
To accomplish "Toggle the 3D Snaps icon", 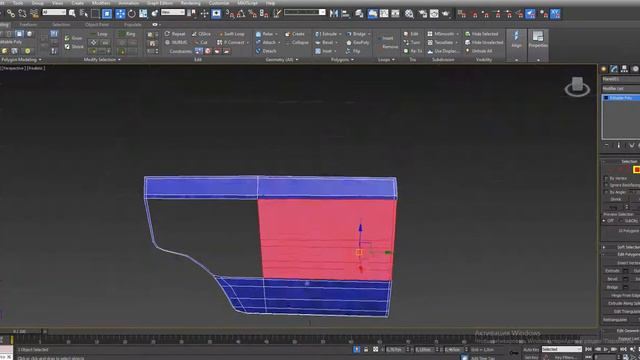I will (230, 14).
